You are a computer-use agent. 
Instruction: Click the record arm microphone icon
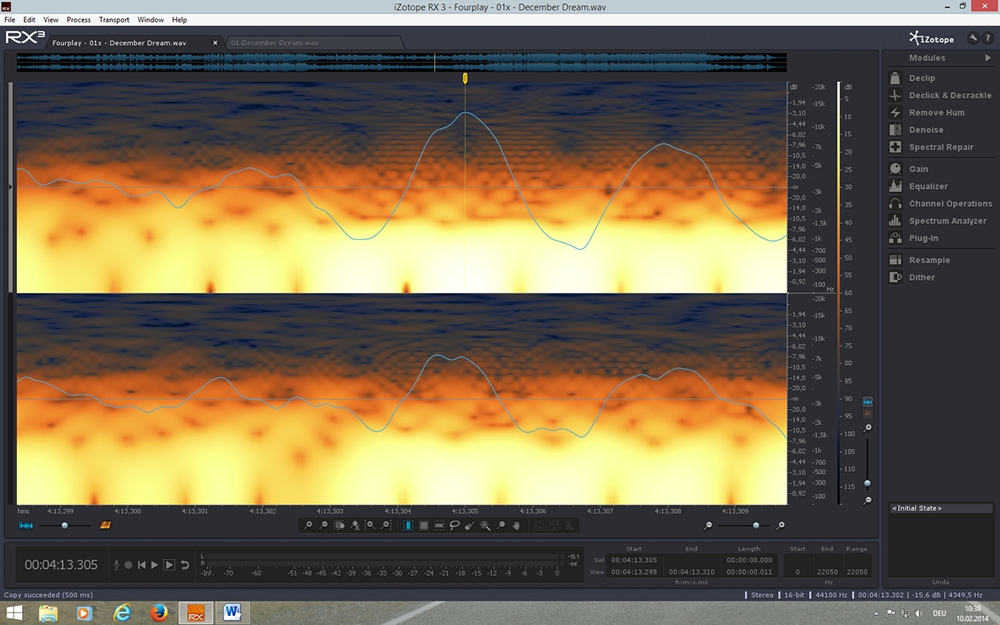pyautogui.click(x=116, y=565)
